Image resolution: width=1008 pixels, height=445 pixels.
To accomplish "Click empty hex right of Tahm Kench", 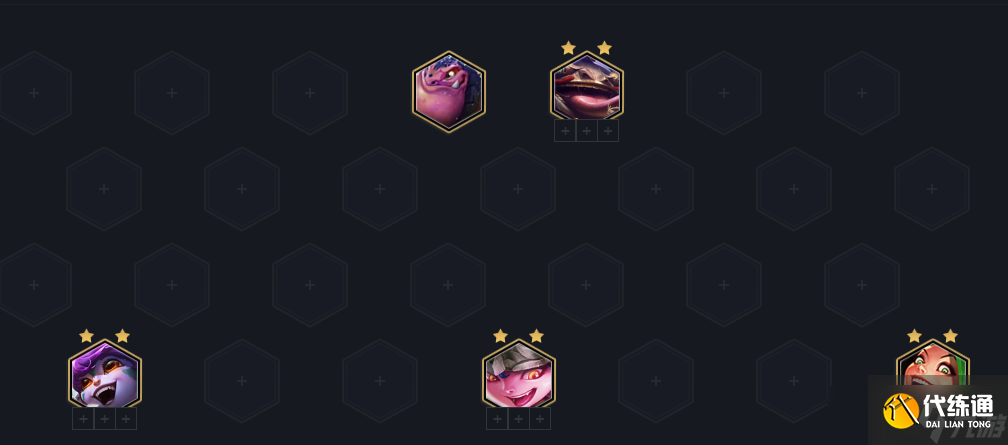I will (724, 93).
